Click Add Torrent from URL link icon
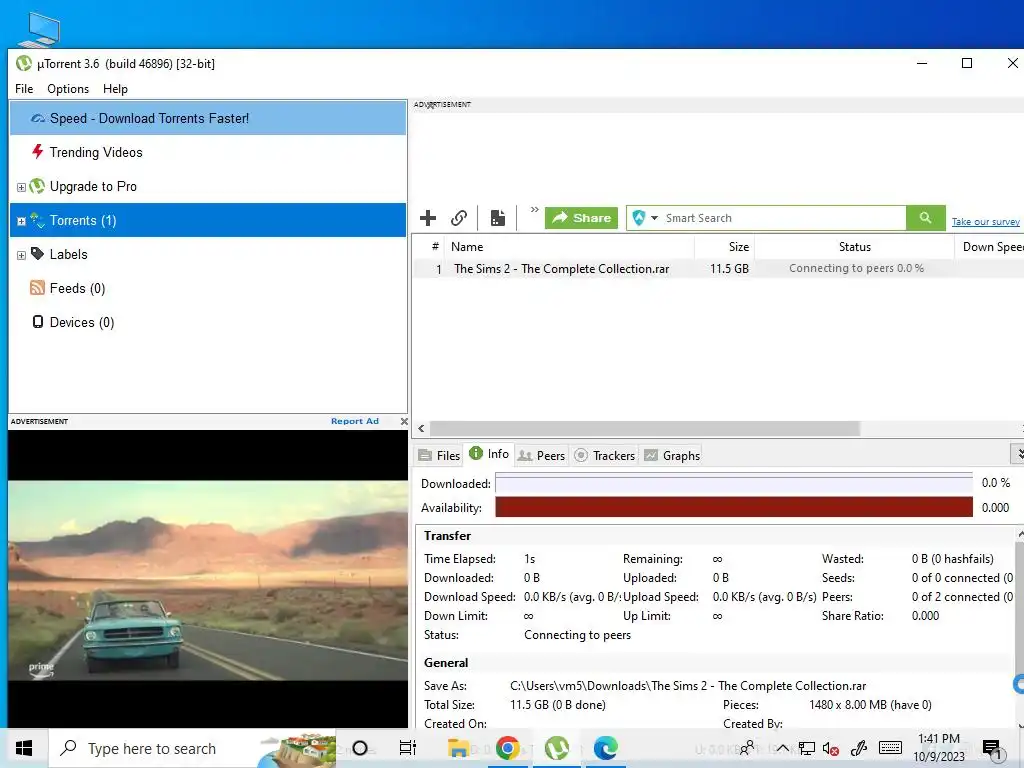 tap(459, 217)
